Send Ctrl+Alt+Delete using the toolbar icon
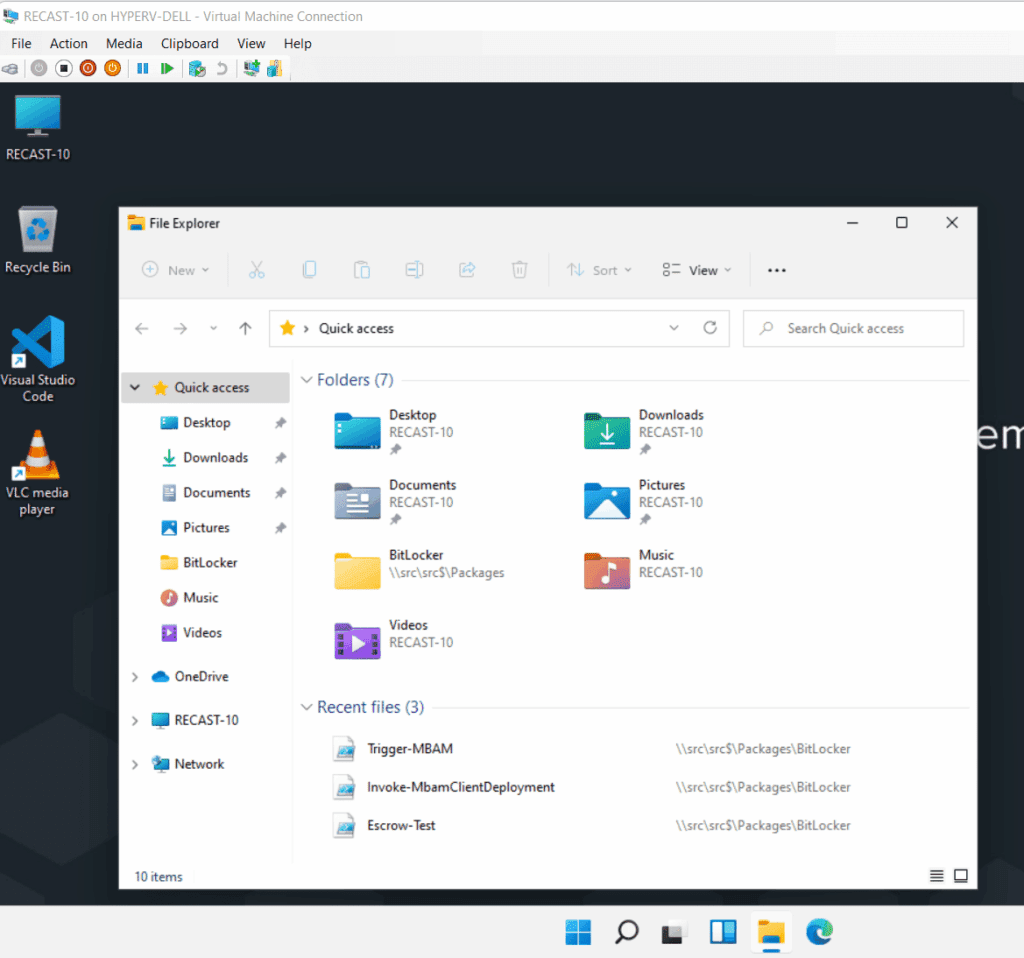Screen dimensions: 1024x958 (x=10, y=68)
